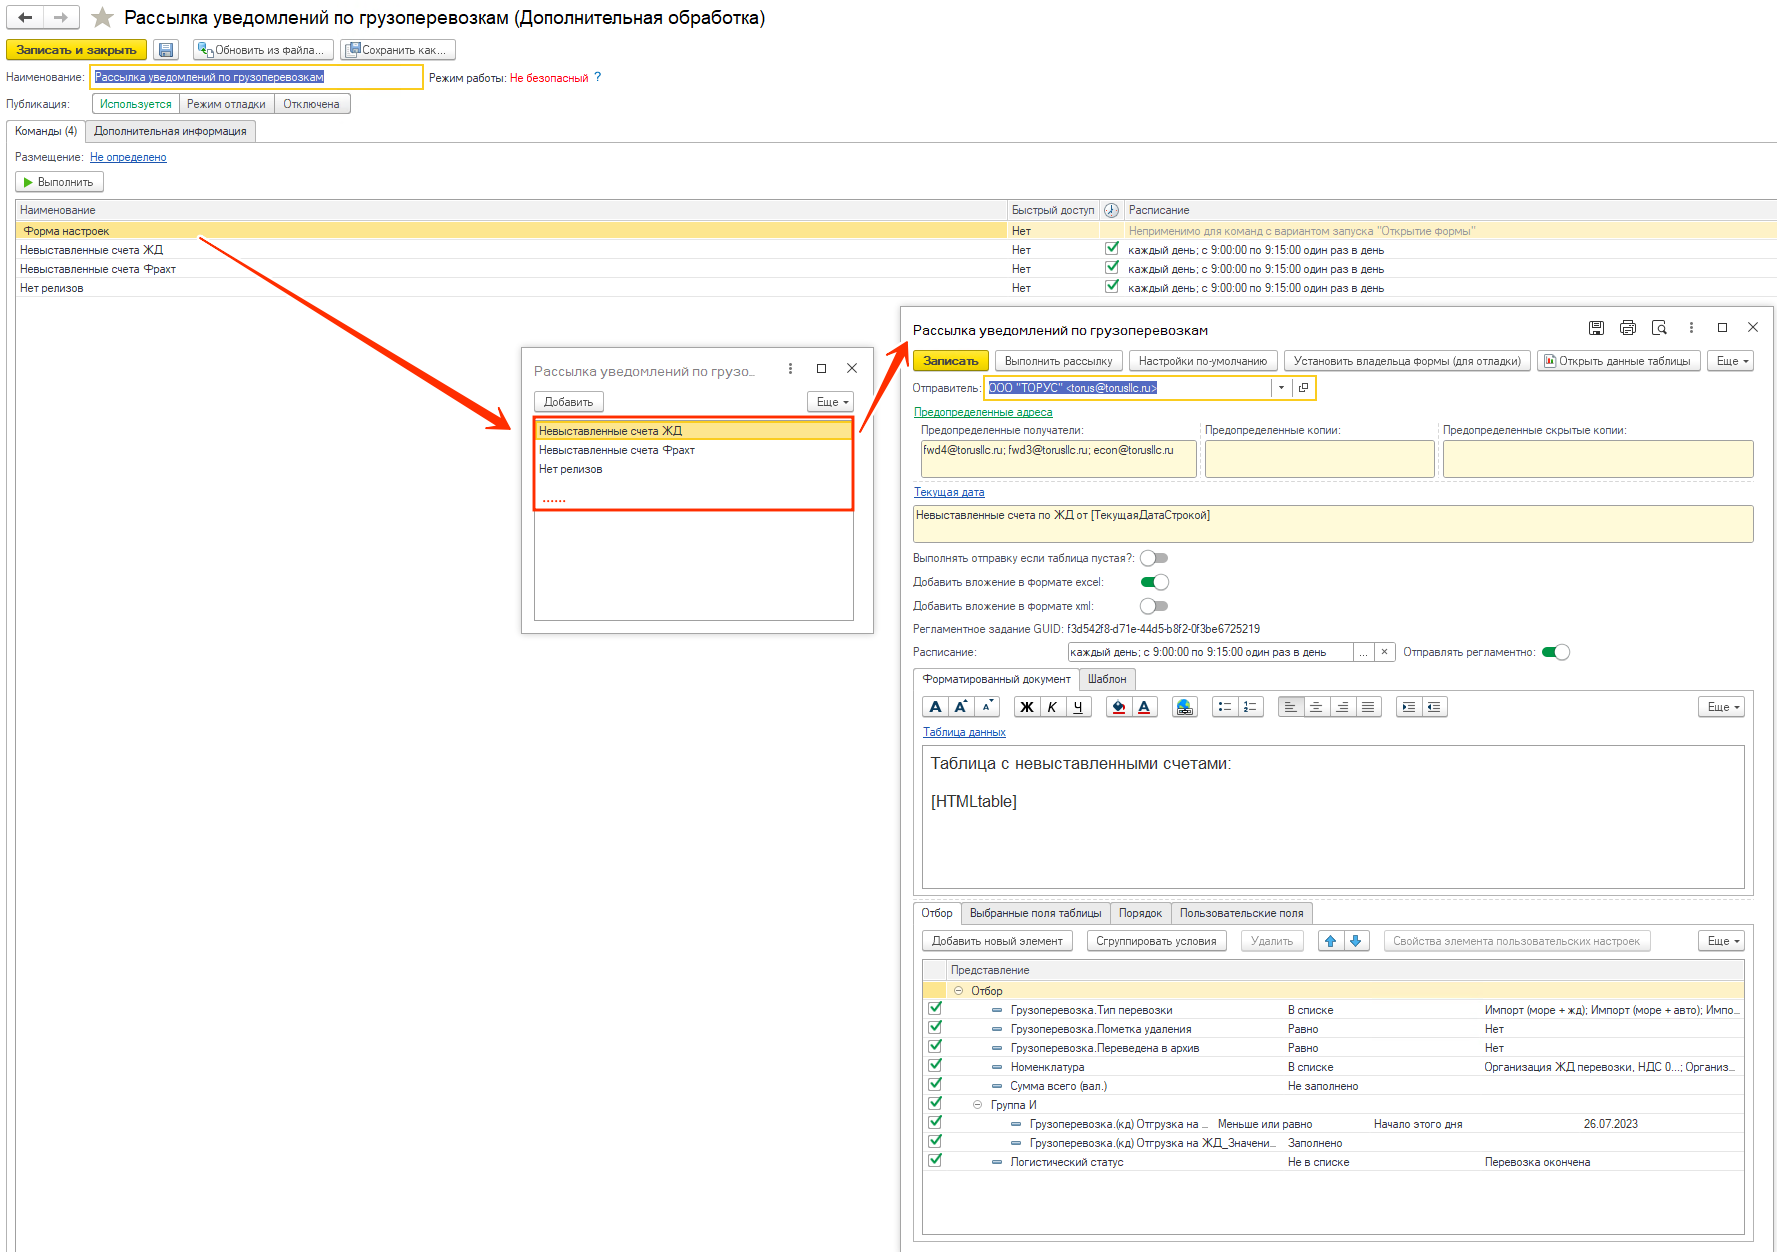The image size is (1777, 1252).
Task: Collapse the 'Группа И' tree node
Action: [x=978, y=1105]
